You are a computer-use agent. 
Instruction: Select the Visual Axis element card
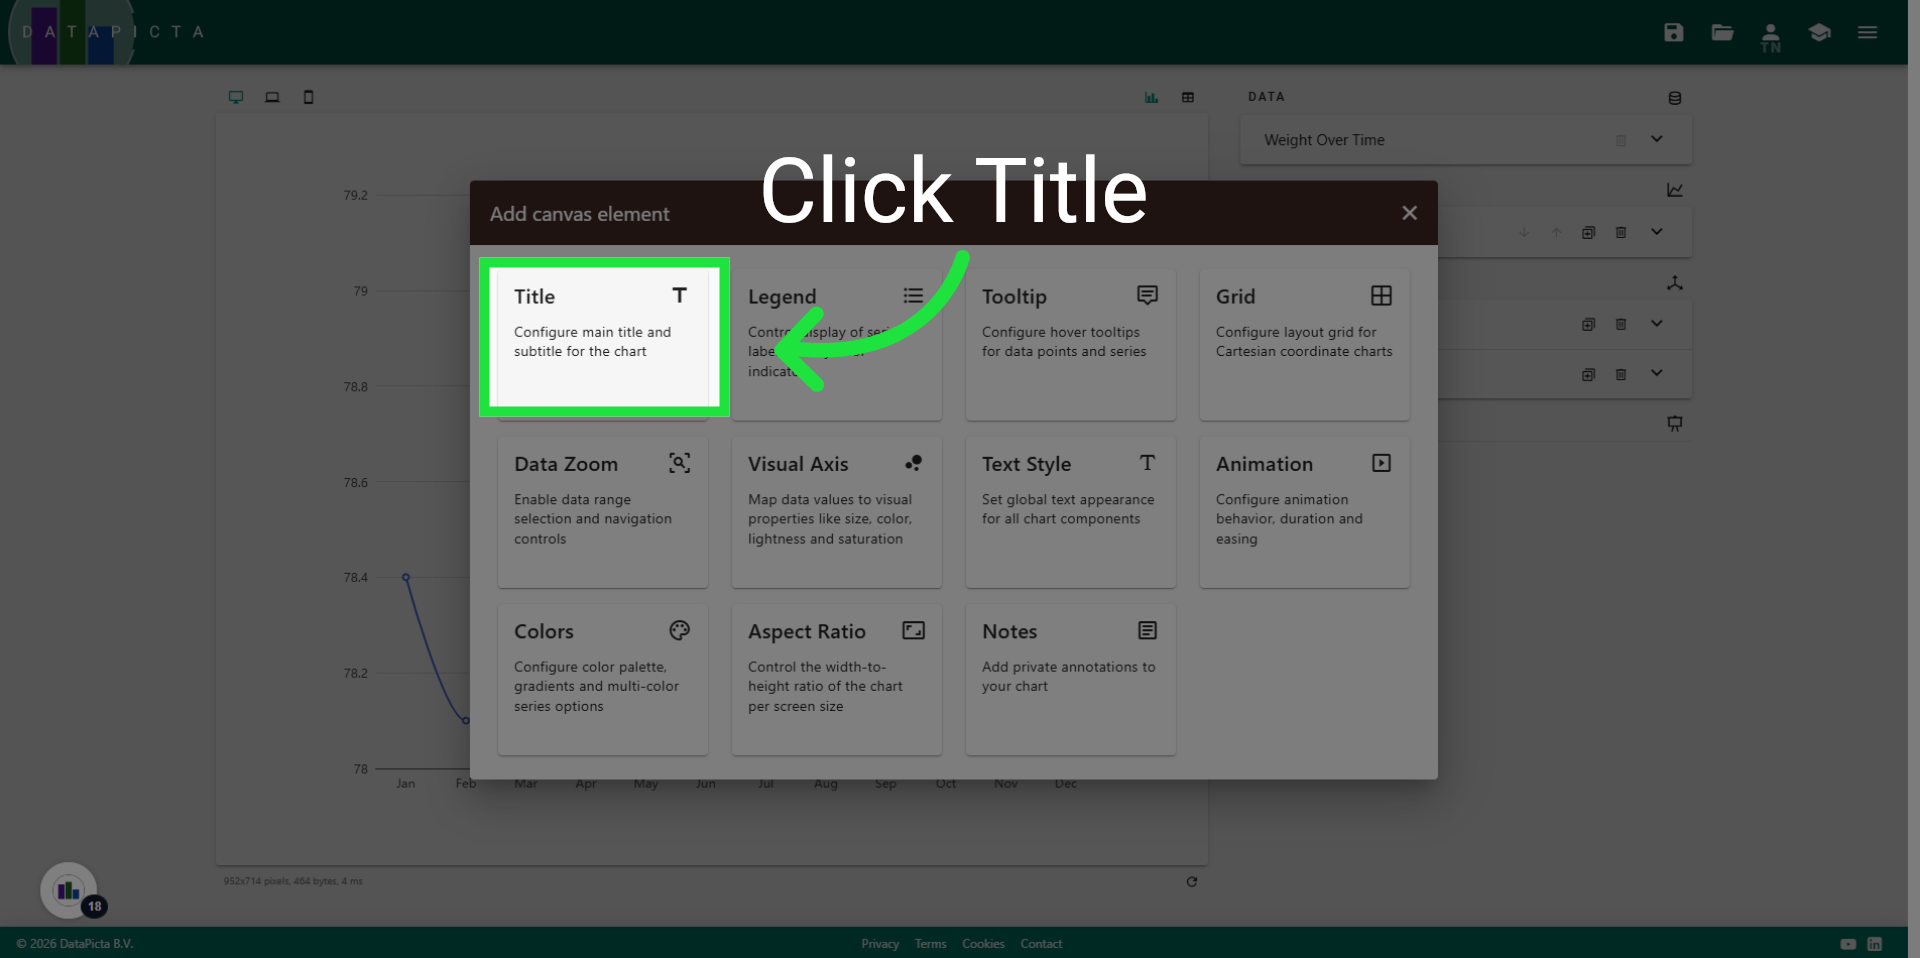pos(837,512)
